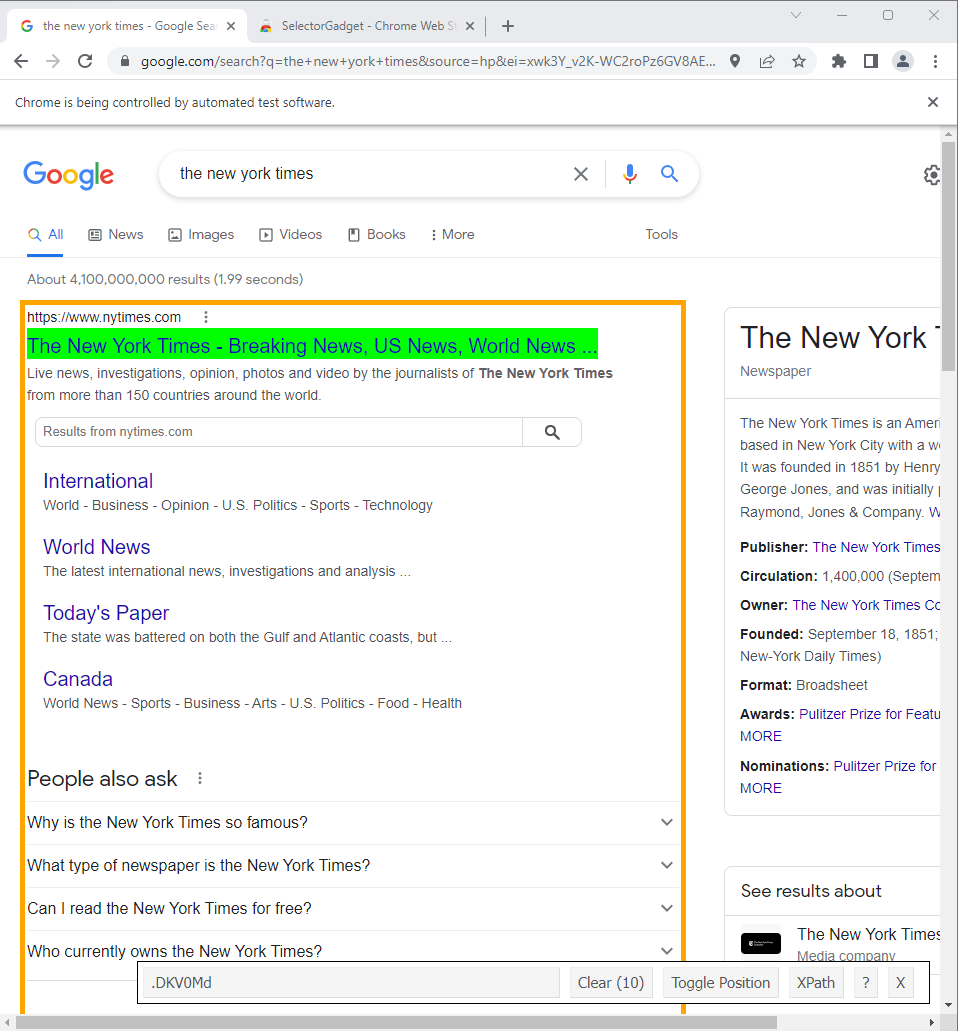The width and height of the screenshot is (958, 1031).
Task: Click the 'Results from nytimes.com' search field
Action: [279, 432]
